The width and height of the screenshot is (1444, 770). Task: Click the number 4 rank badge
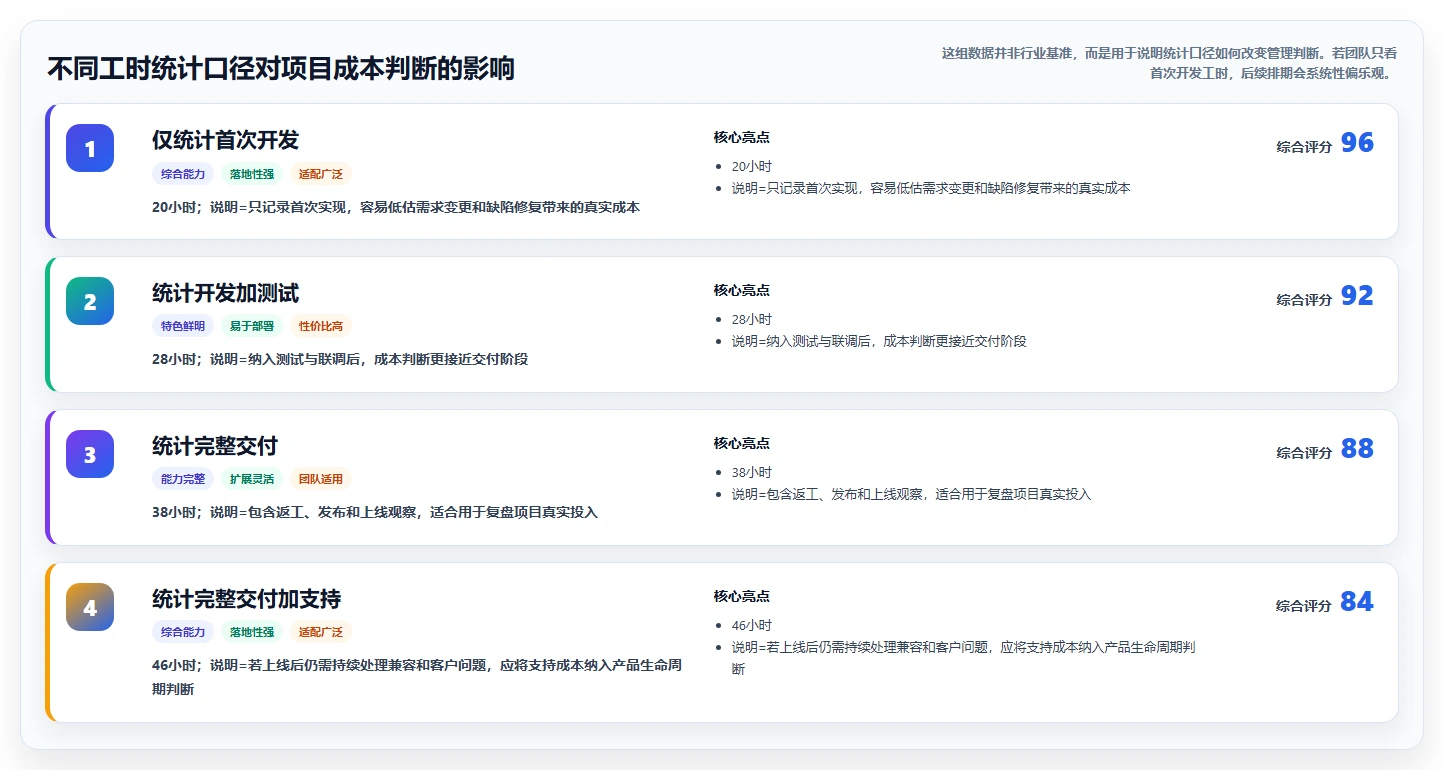90,607
